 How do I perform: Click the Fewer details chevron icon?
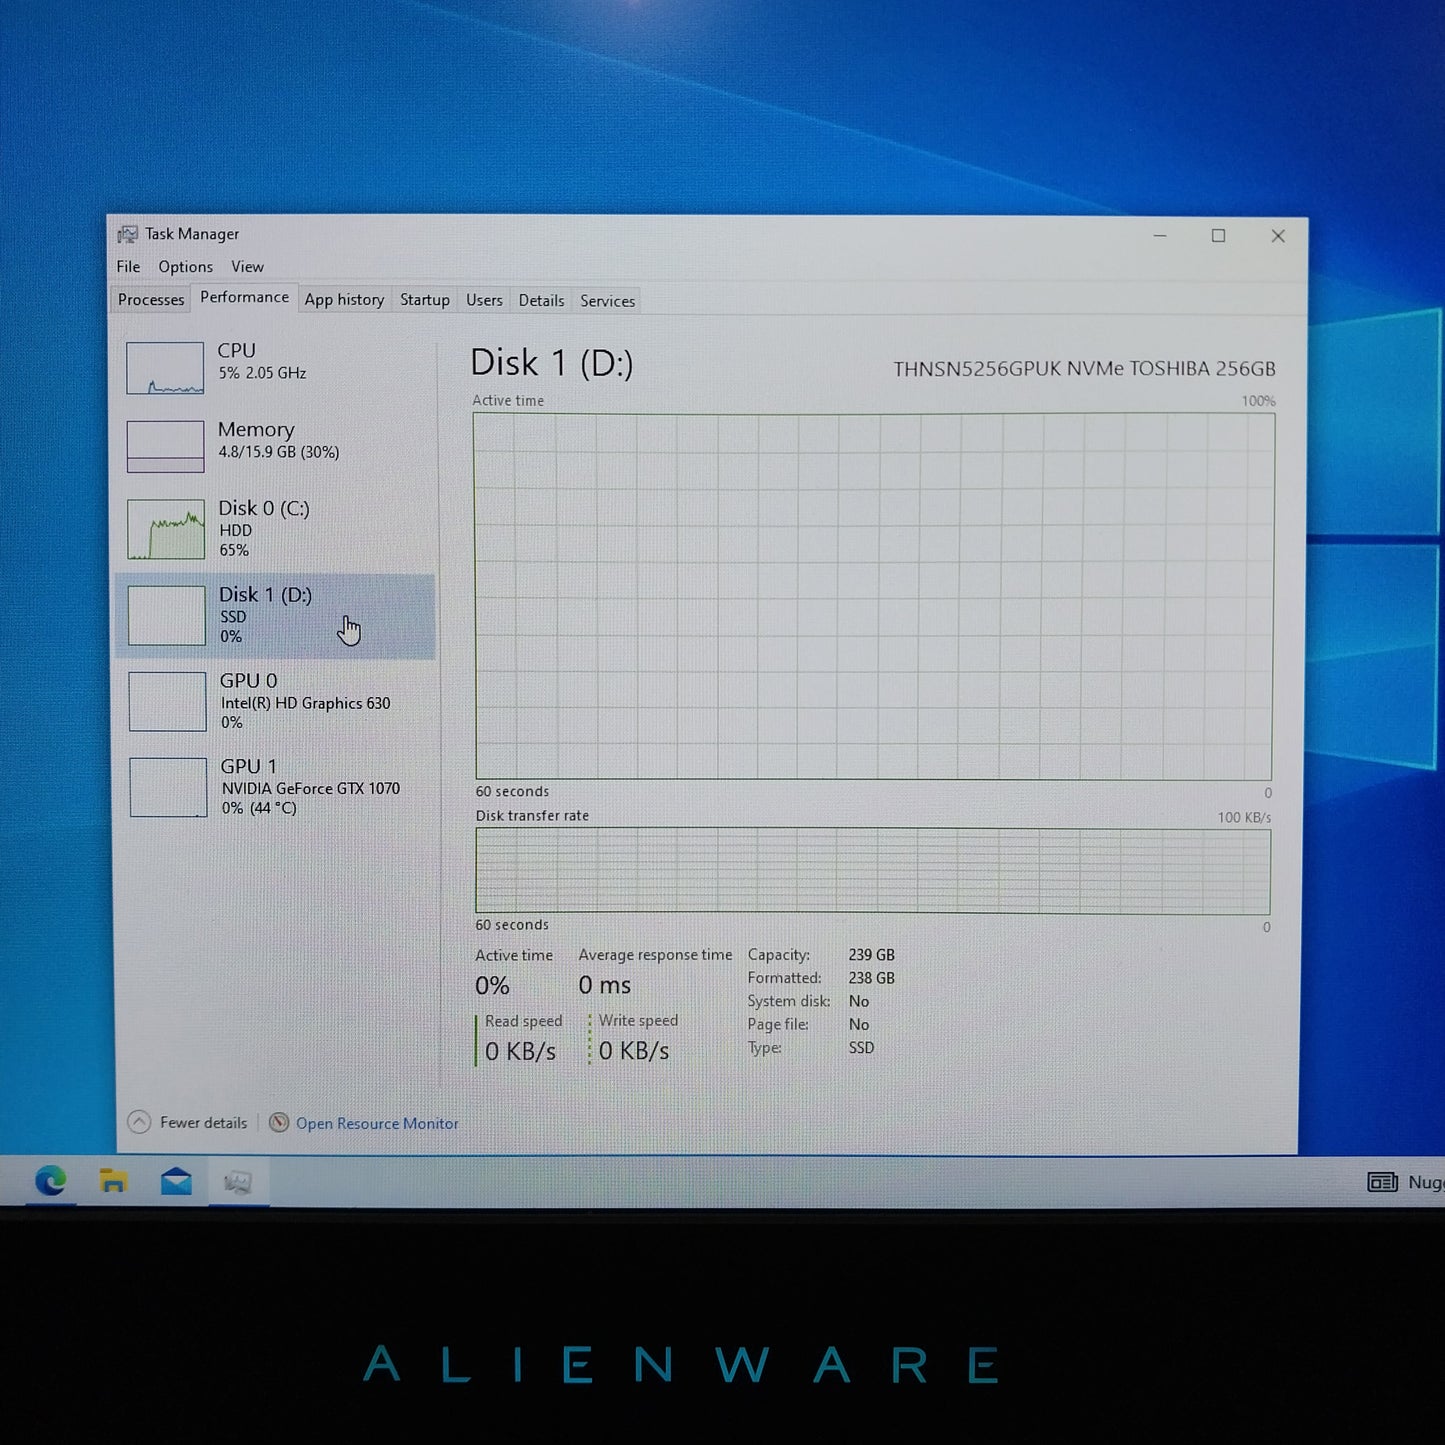coord(139,1122)
